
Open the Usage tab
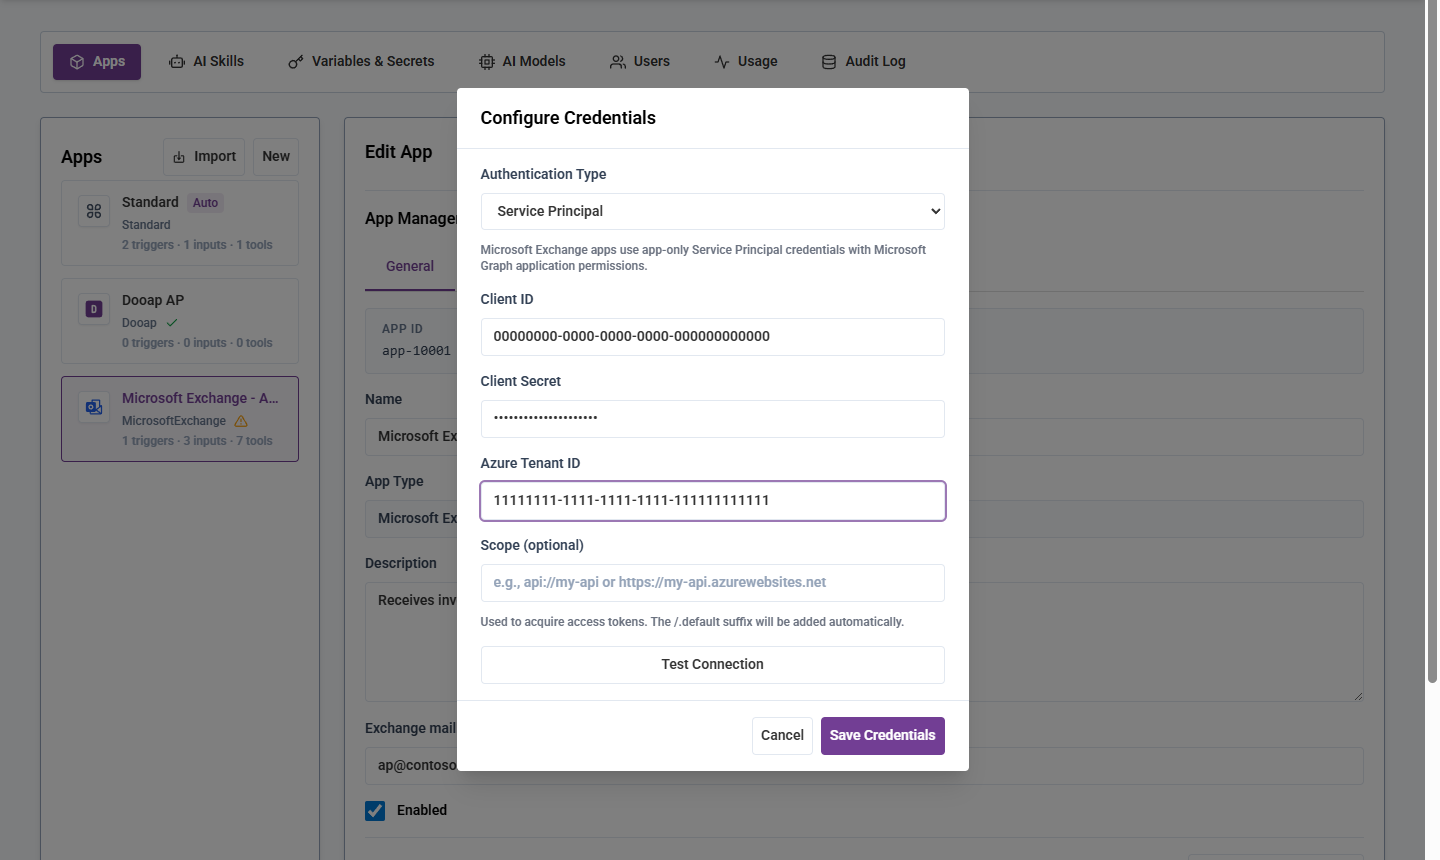tap(746, 62)
